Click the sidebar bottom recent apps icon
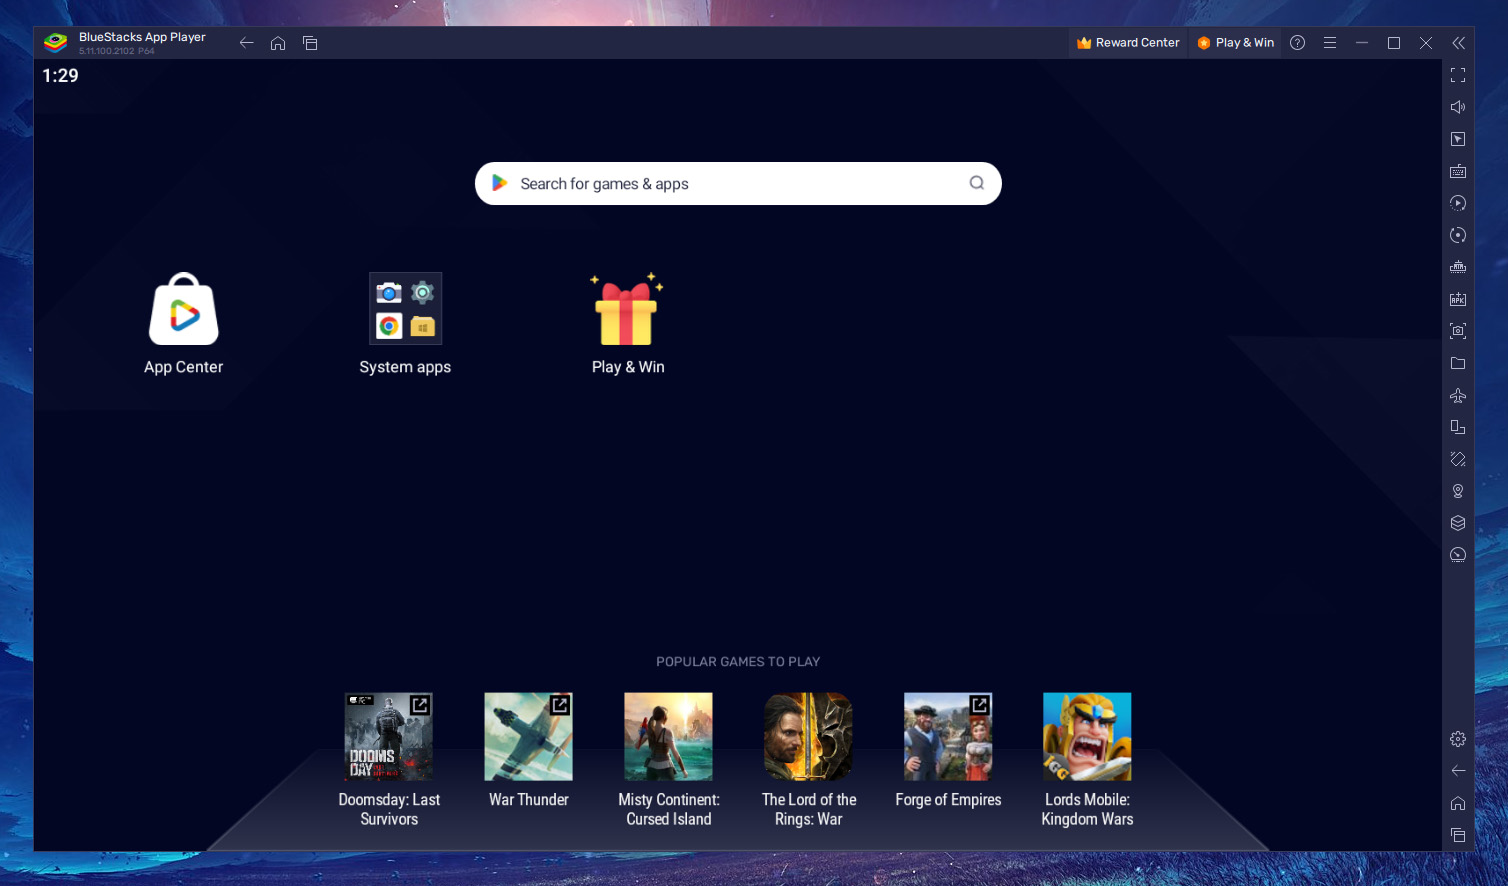1508x886 pixels. (1458, 835)
